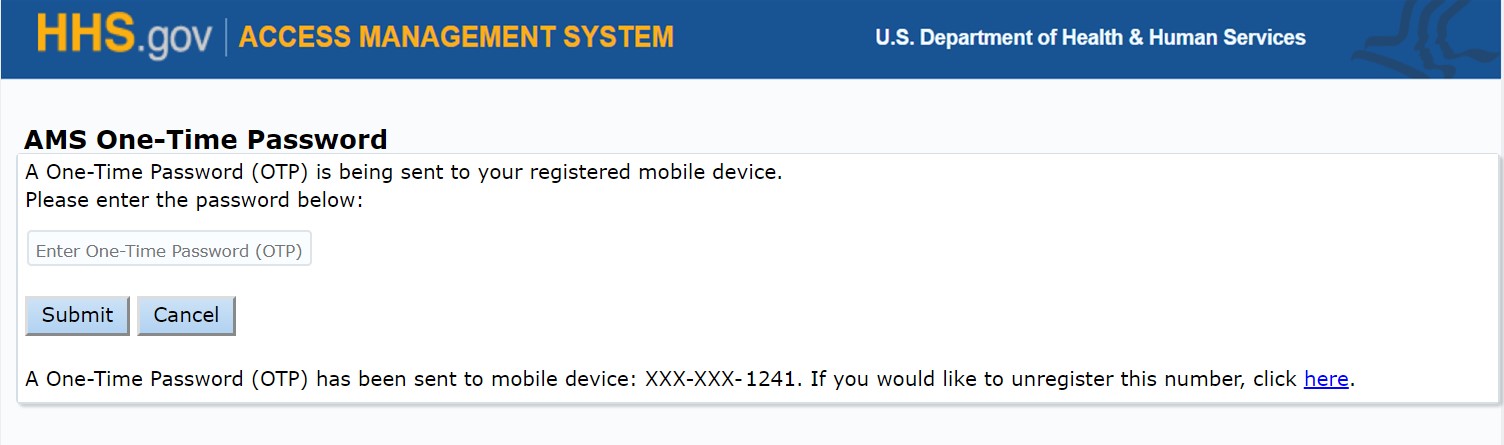Focus the Enter One-Time Password field
Screen dimensions: 1504x445
point(169,250)
